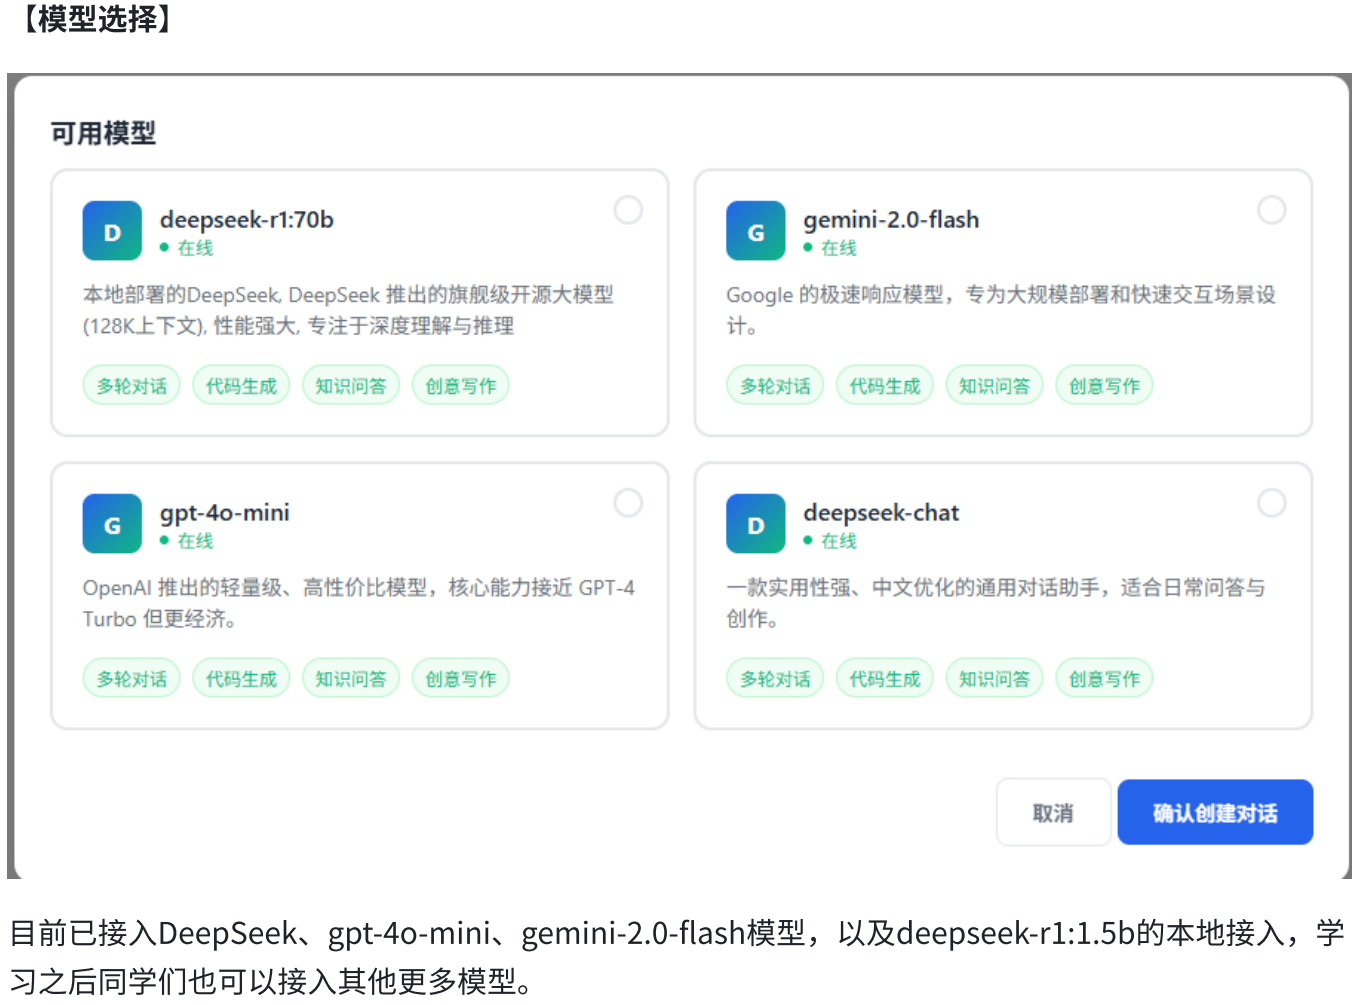
Task: Confirm with the 确认创建对话 button
Action: click(x=1215, y=812)
